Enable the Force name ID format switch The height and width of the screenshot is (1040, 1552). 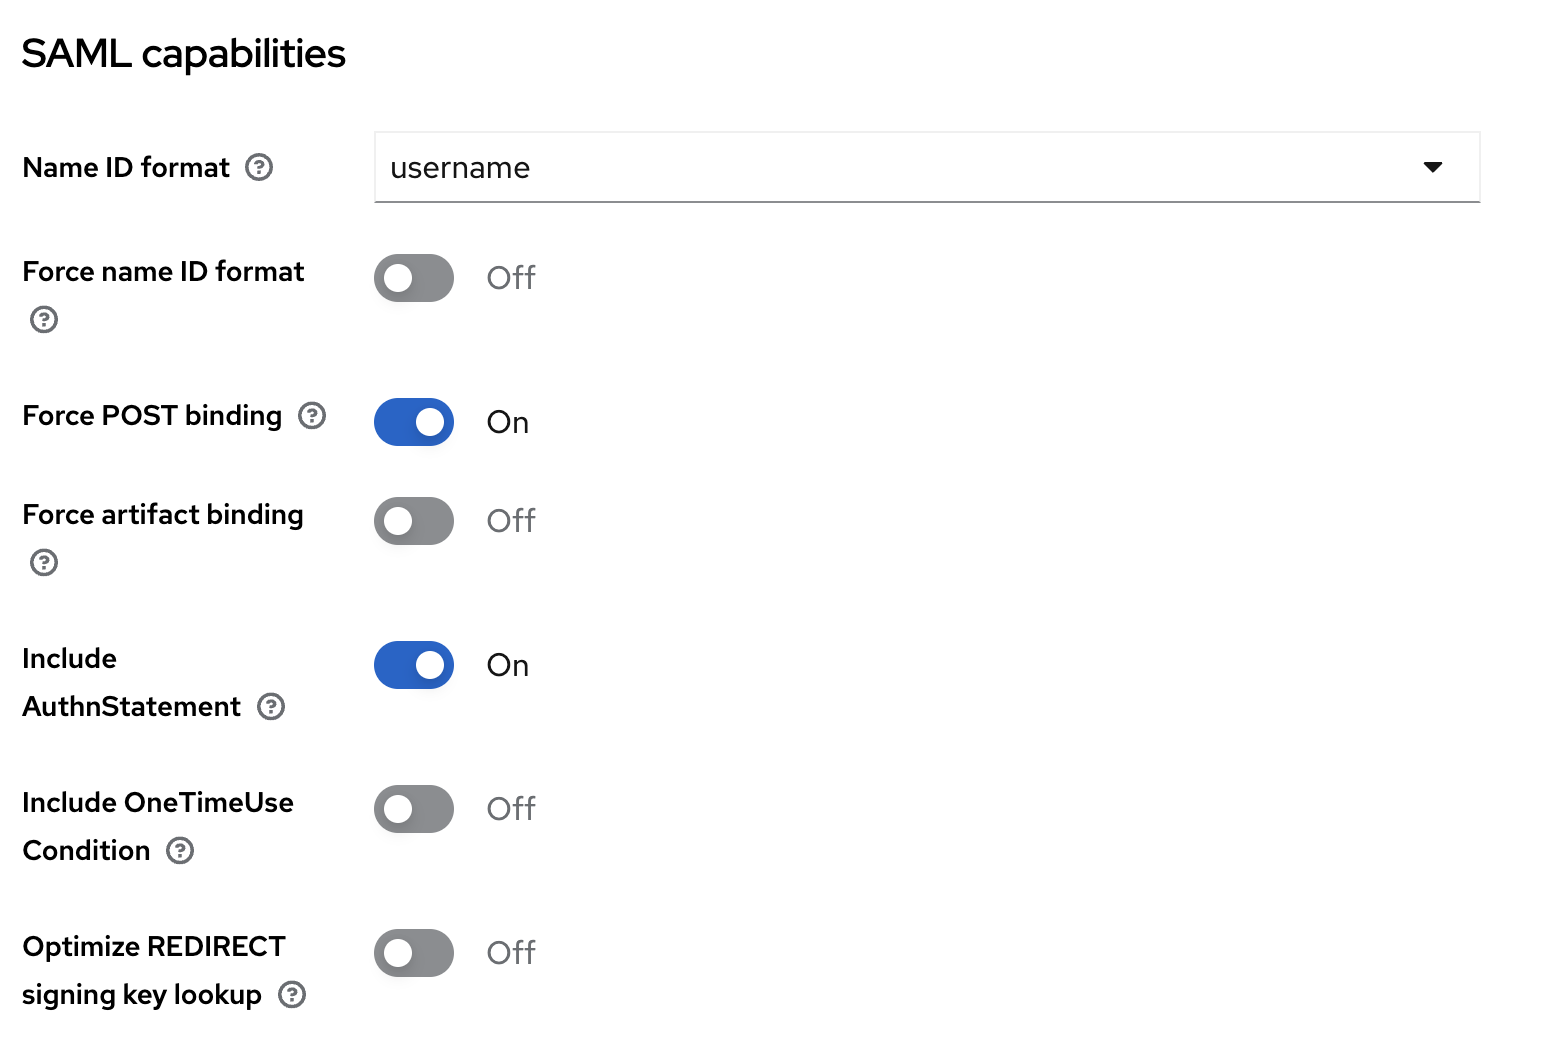point(414,278)
